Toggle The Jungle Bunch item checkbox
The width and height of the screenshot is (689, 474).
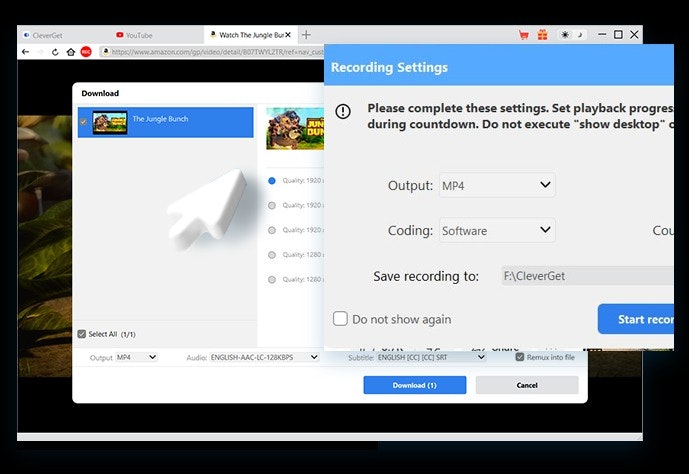[x=83, y=122]
